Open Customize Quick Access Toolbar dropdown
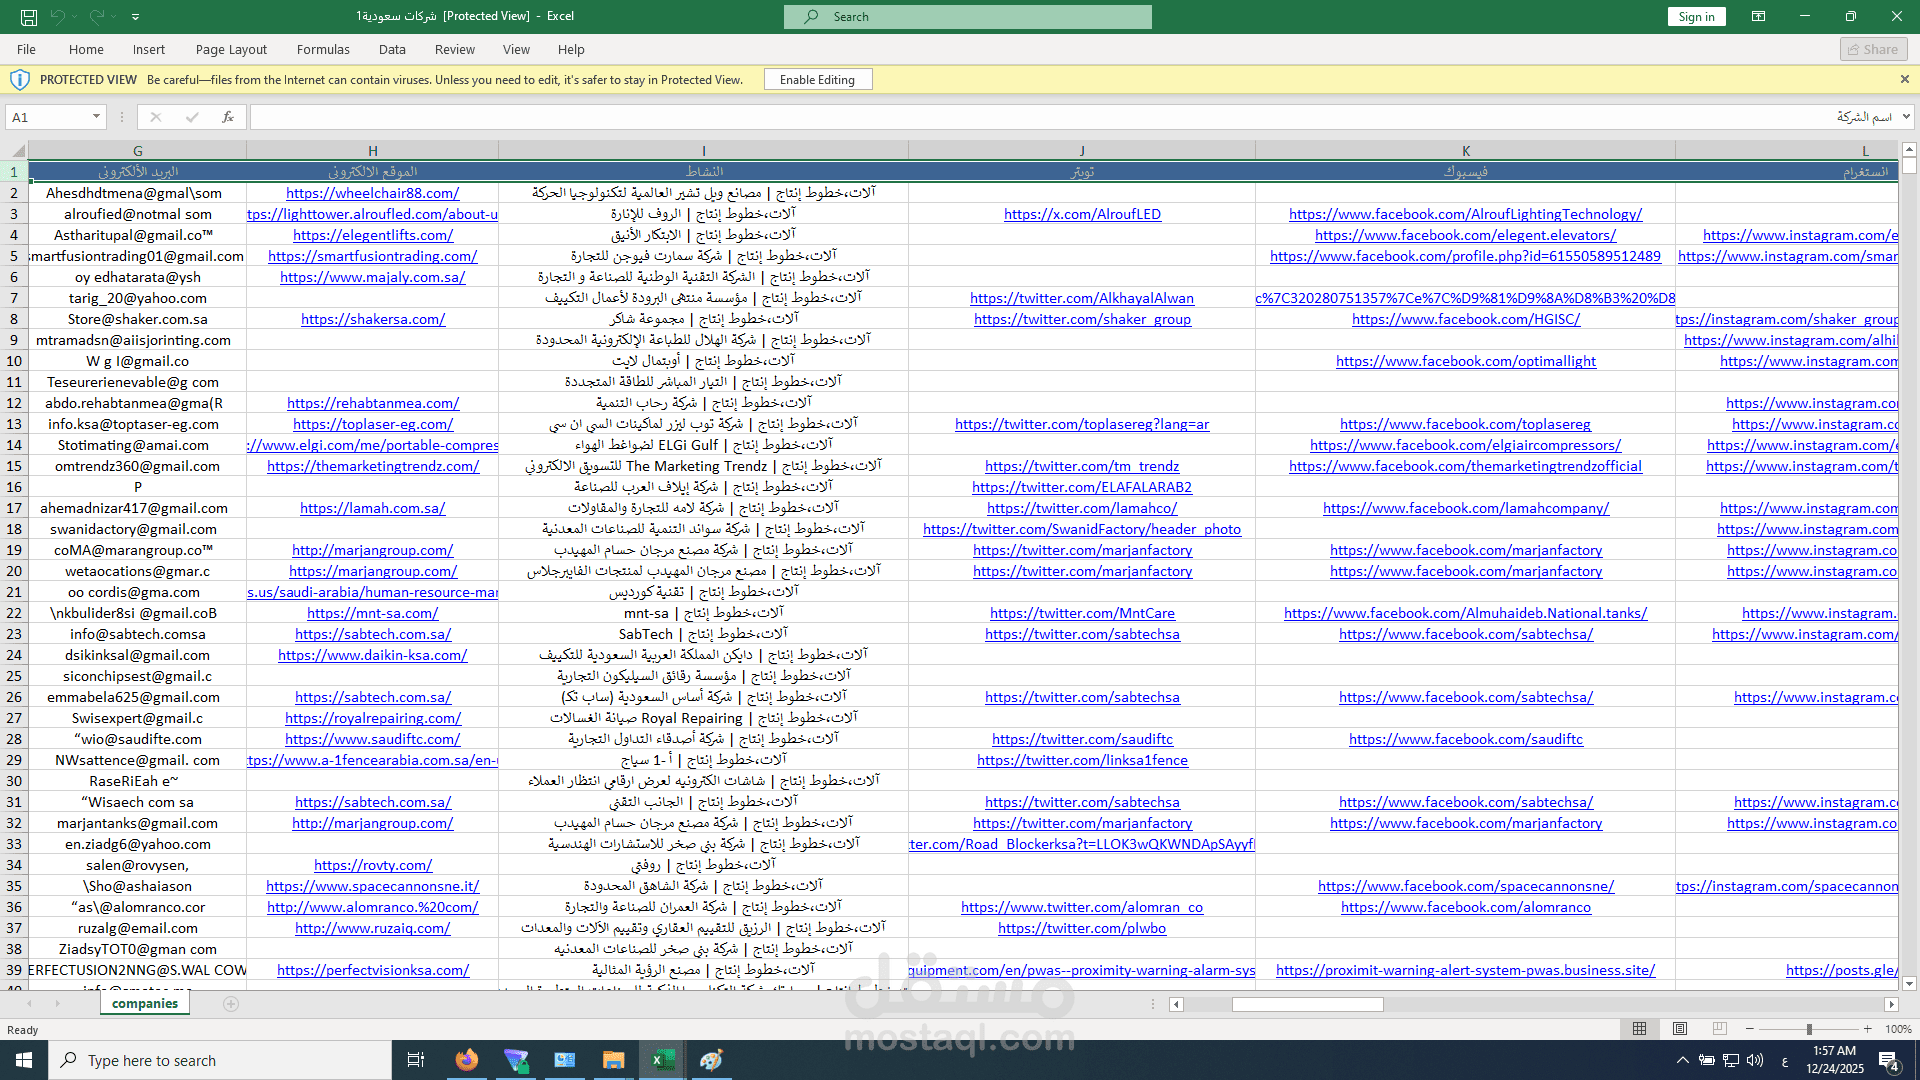Viewport: 1920px width, 1080px height. (x=136, y=17)
